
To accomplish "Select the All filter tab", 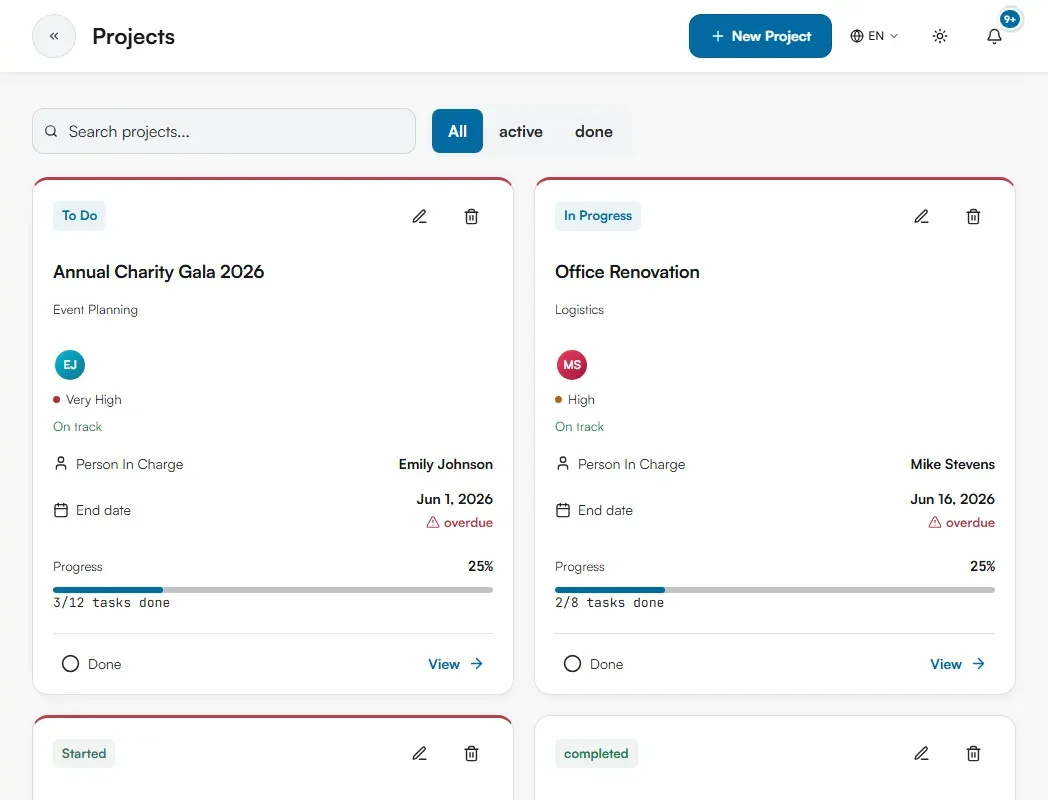I will coord(457,131).
